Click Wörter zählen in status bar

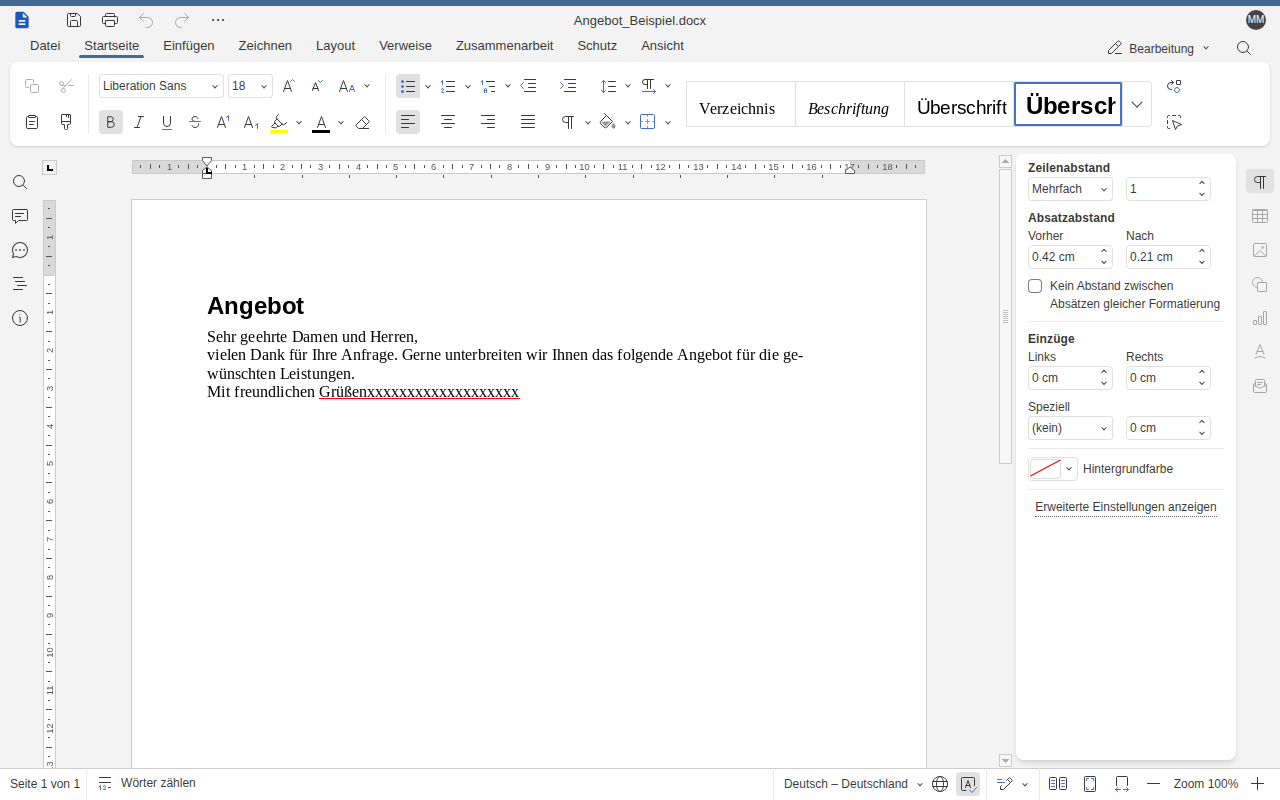click(146, 783)
